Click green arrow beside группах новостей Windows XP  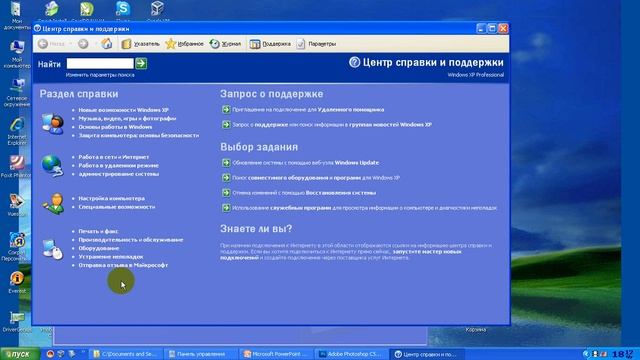pos(226,124)
